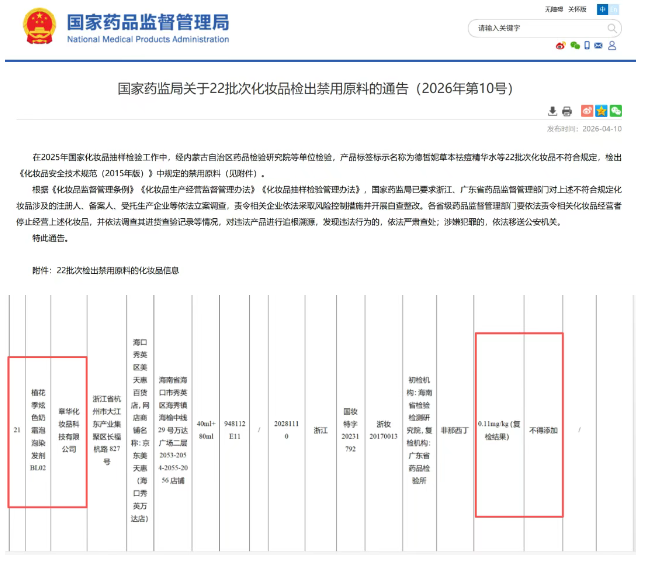646x561 pixels.
Task: Open the header Weibo icon
Action: click(560, 45)
